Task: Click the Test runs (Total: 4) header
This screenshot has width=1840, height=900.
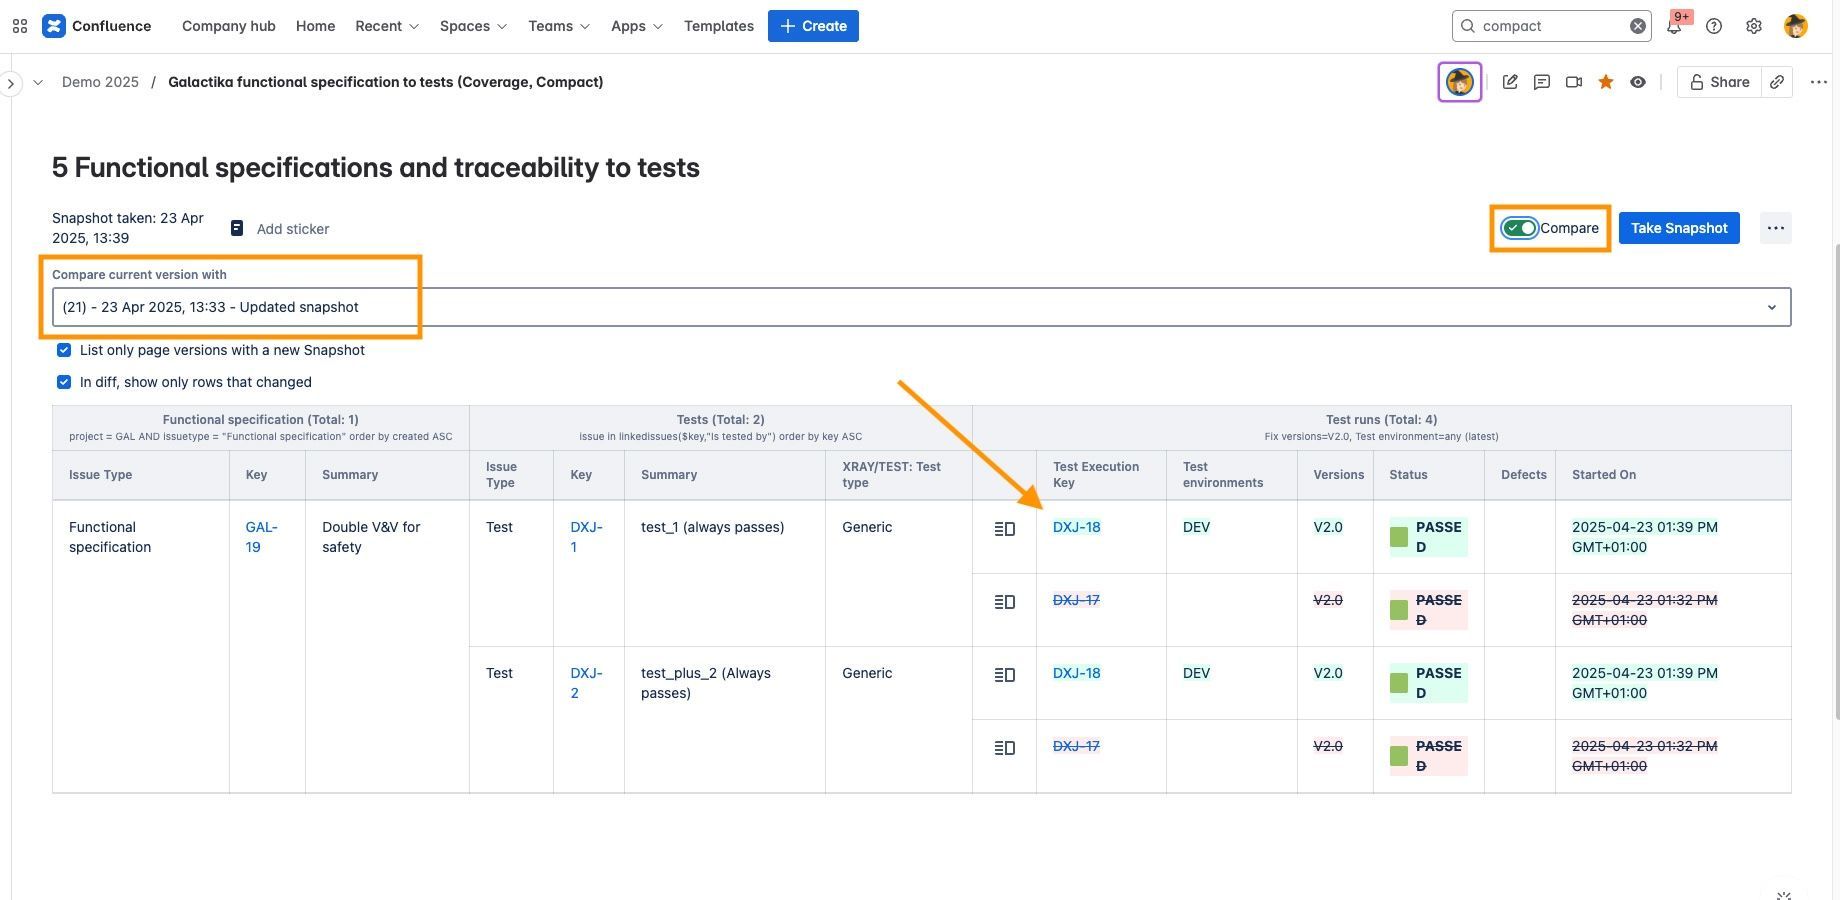Action: 1381,420
